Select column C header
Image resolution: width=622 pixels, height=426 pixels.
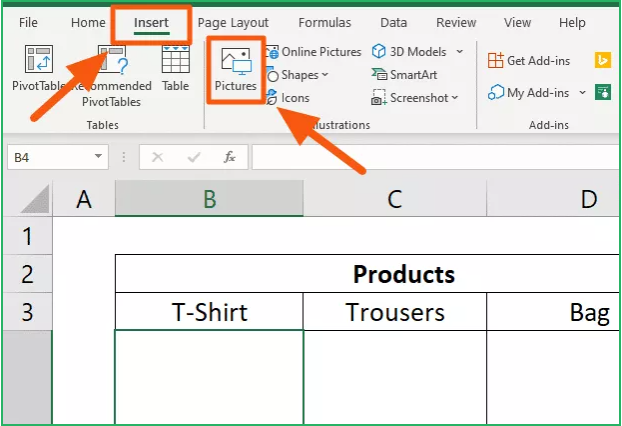(x=395, y=199)
